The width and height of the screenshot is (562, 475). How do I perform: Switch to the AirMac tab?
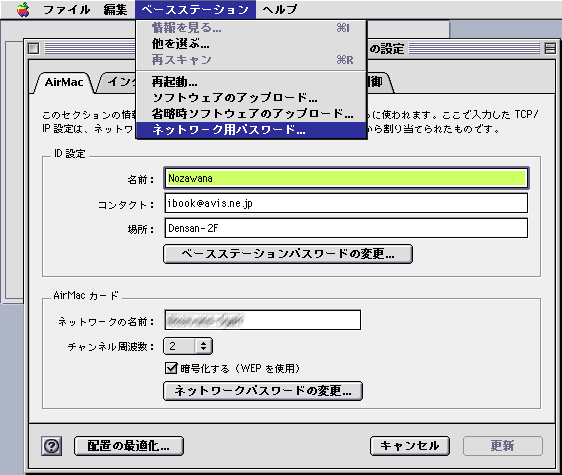[x=64, y=82]
